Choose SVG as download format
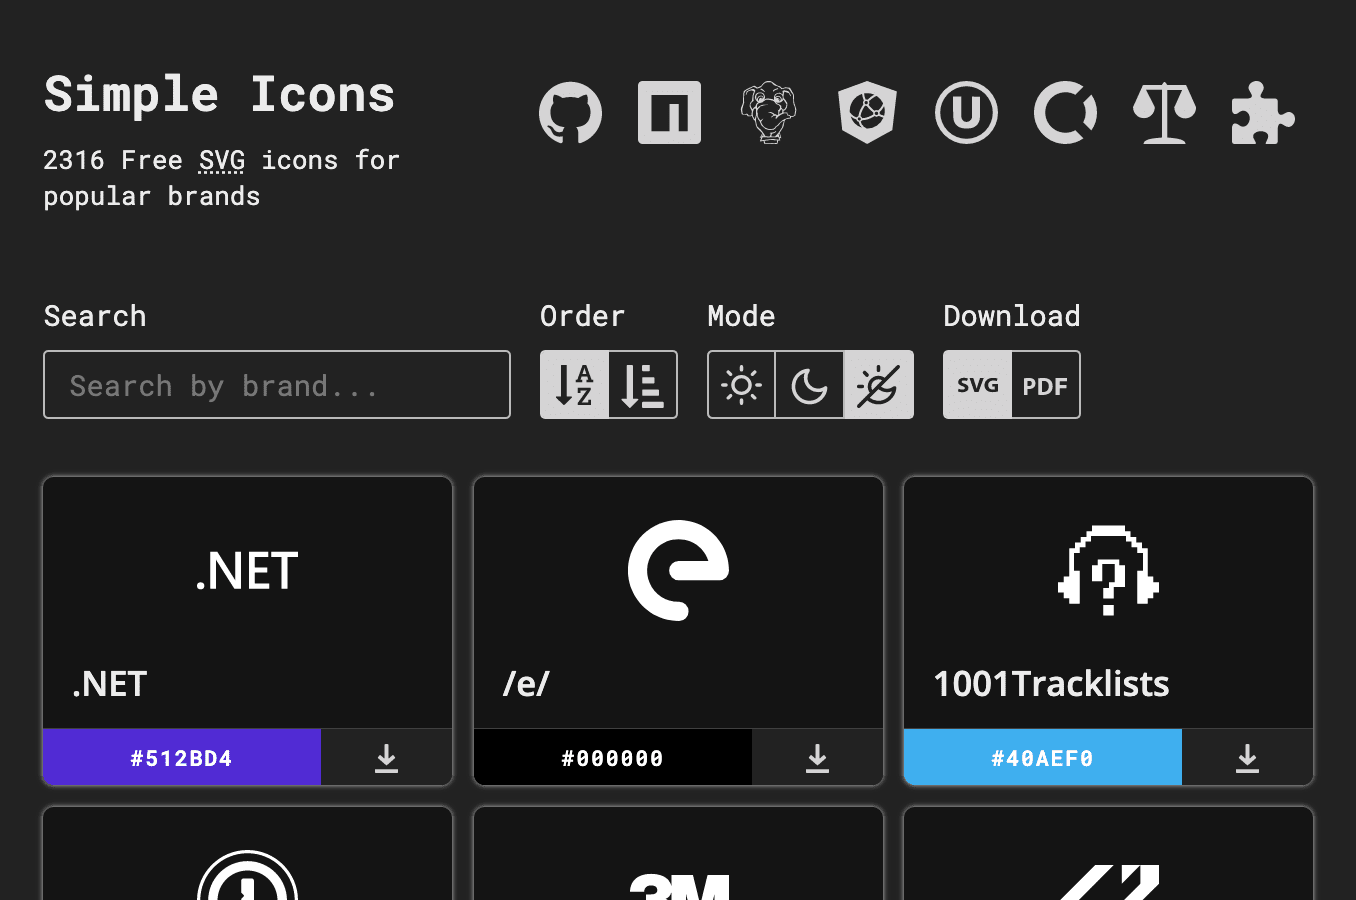The width and height of the screenshot is (1356, 900). tap(976, 384)
